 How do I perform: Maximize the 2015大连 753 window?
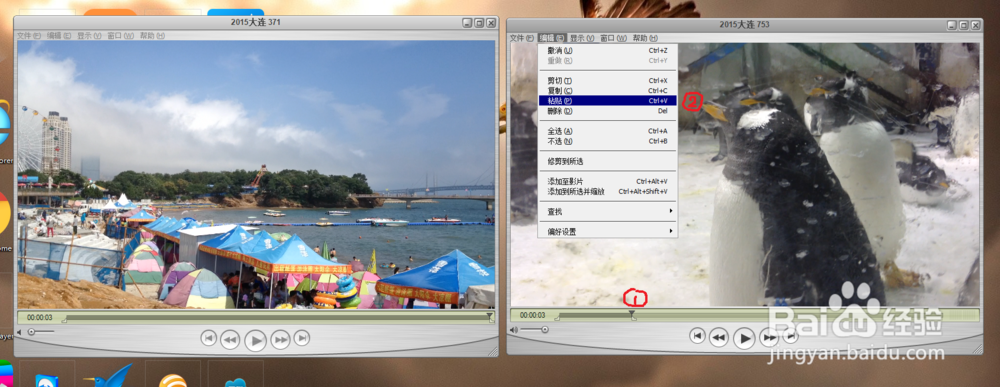click(964, 25)
